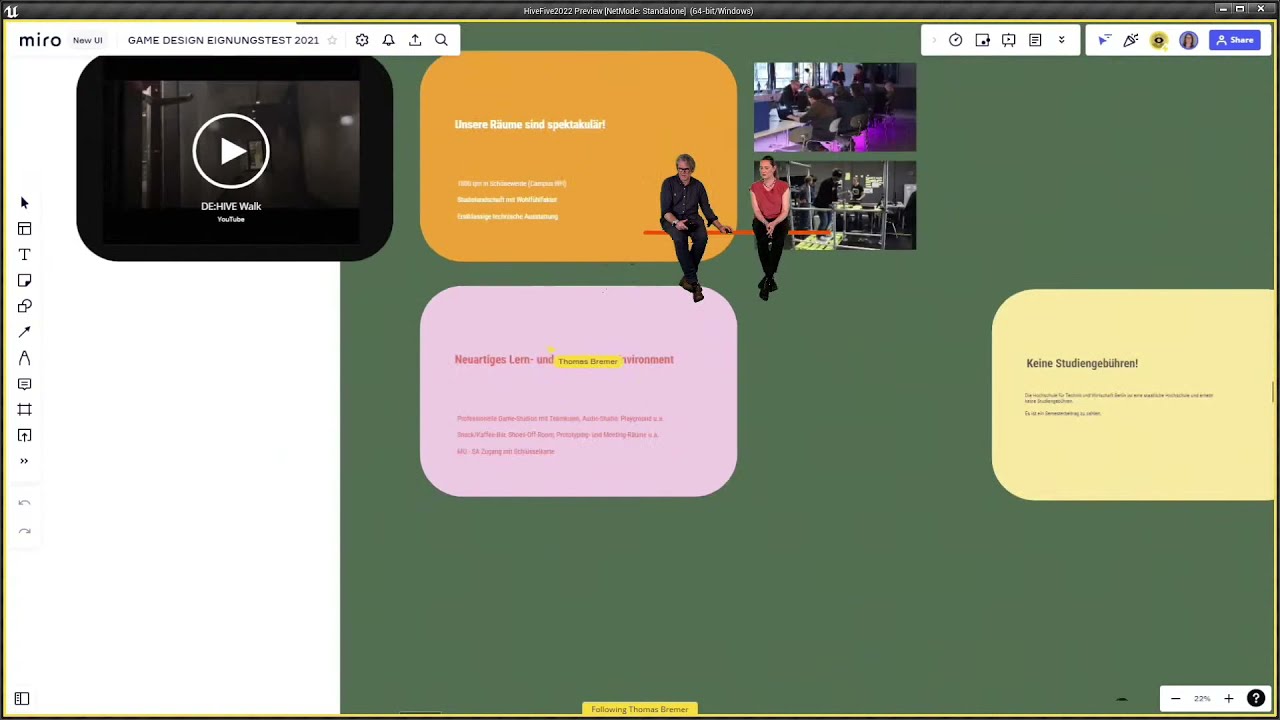
Task: Open board settings gear
Action: click(x=362, y=40)
